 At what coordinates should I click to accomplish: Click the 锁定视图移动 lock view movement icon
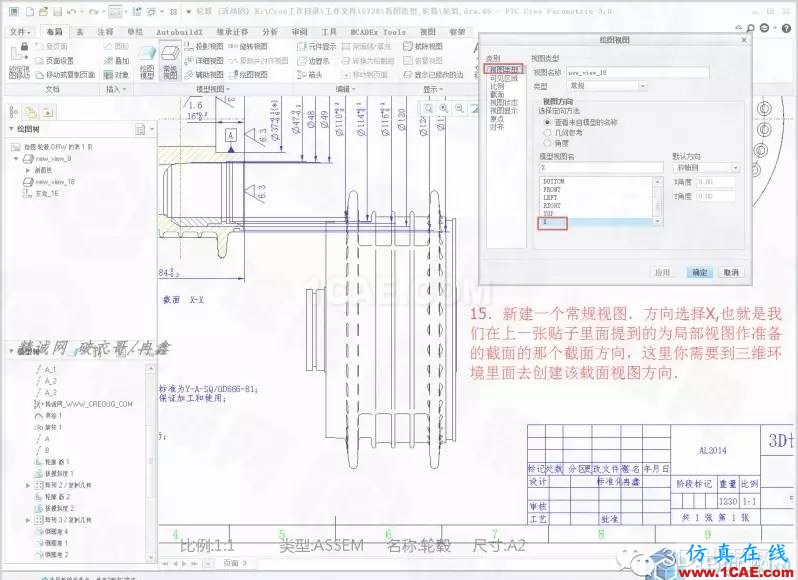[x=20, y=61]
